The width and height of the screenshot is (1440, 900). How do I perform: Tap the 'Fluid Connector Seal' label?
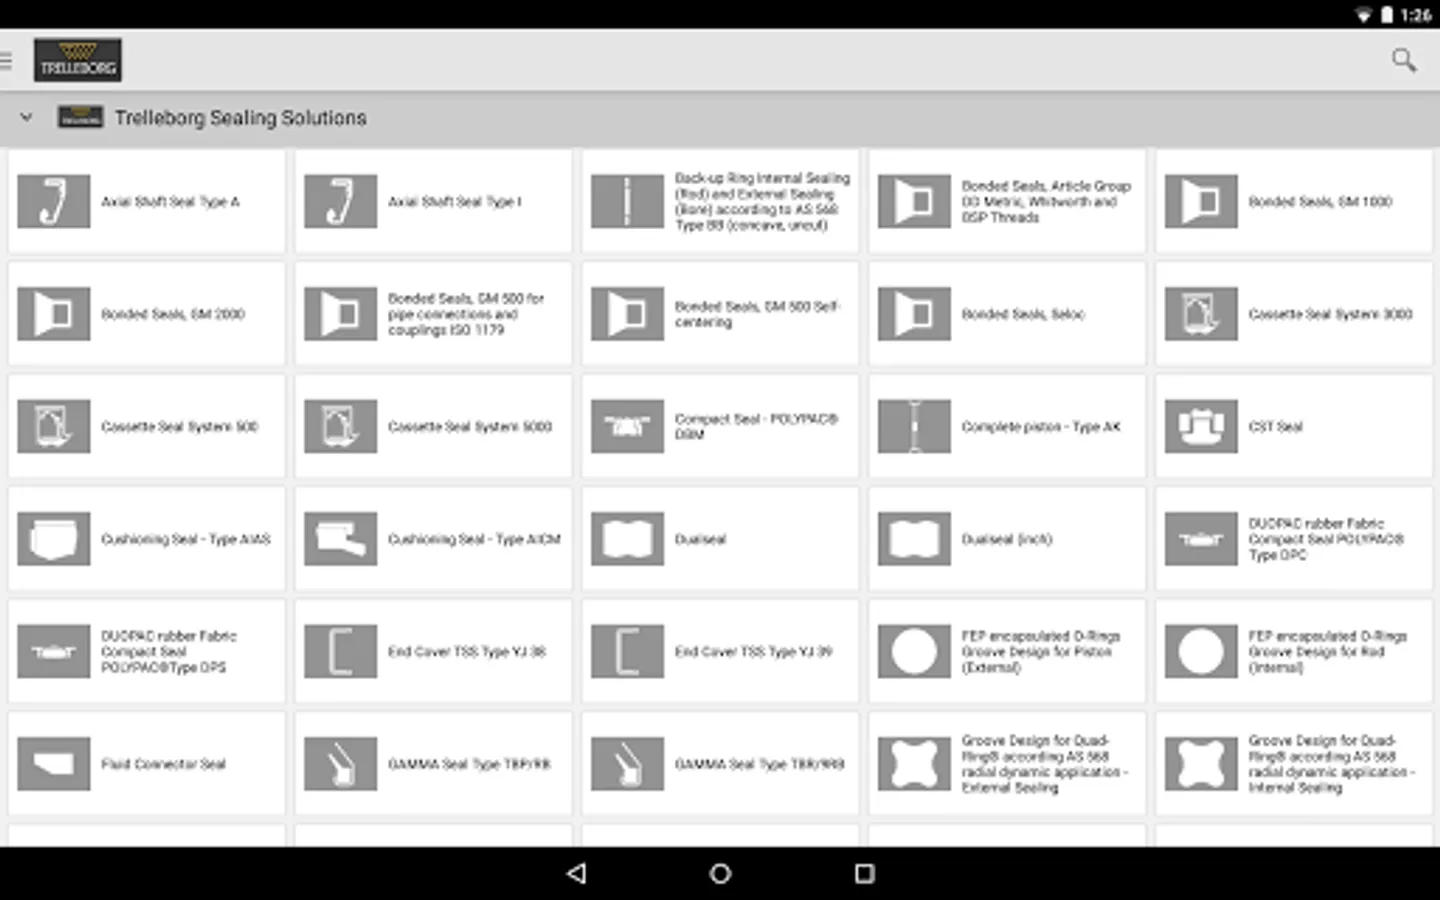[163, 764]
